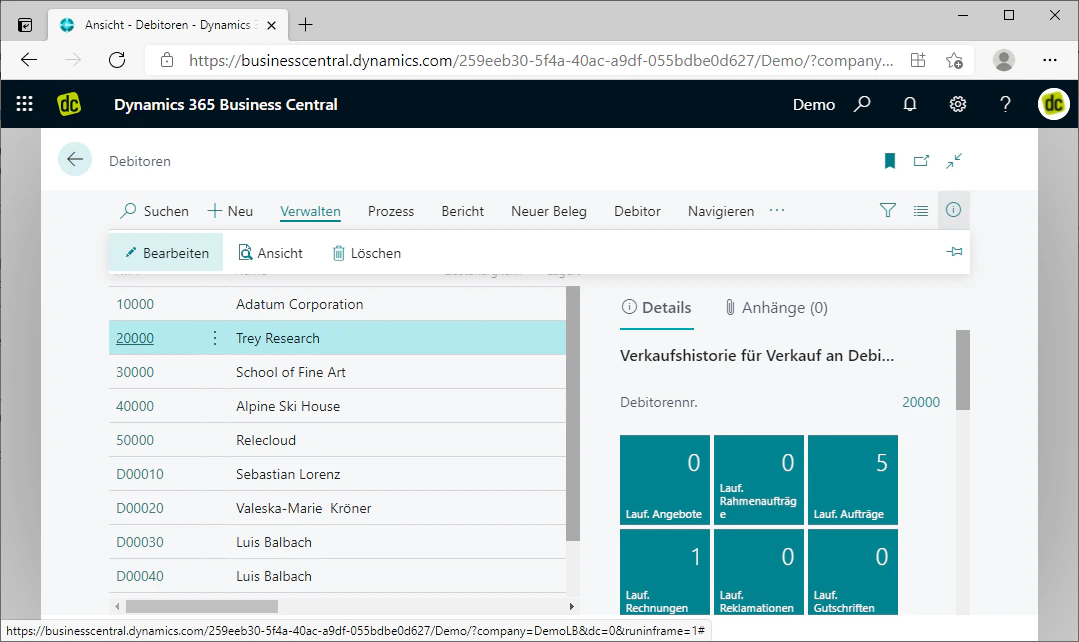This screenshot has height=642, width=1079.
Task: Open the settings gear
Action: (958, 104)
